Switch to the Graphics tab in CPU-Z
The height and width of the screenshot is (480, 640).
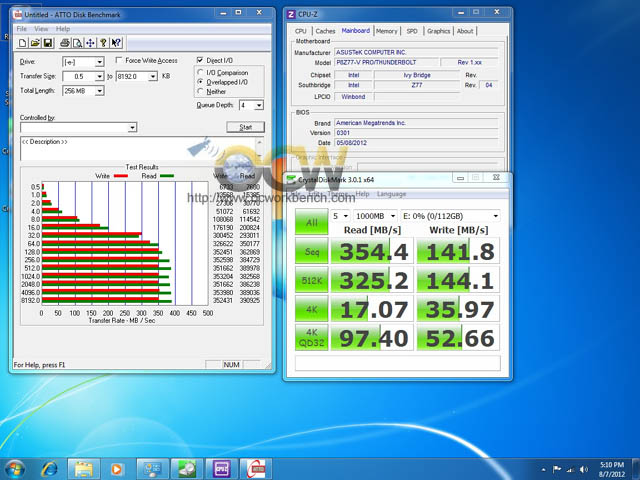439,31
